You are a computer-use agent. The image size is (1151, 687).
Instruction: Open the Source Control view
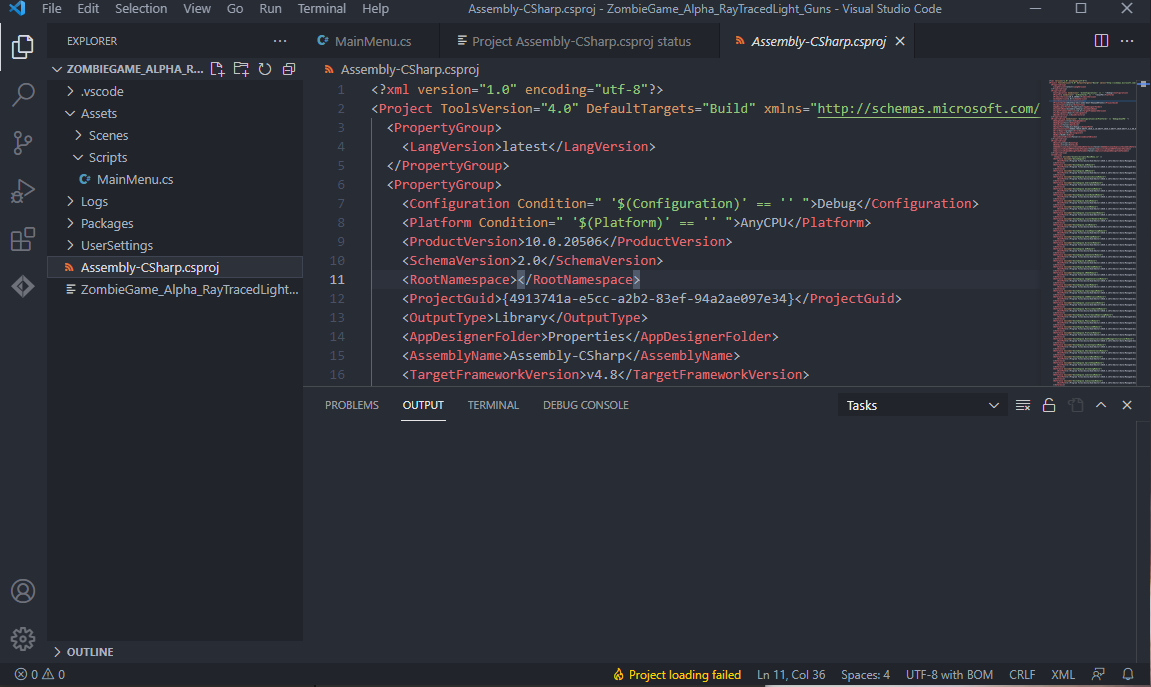[23, 142]
